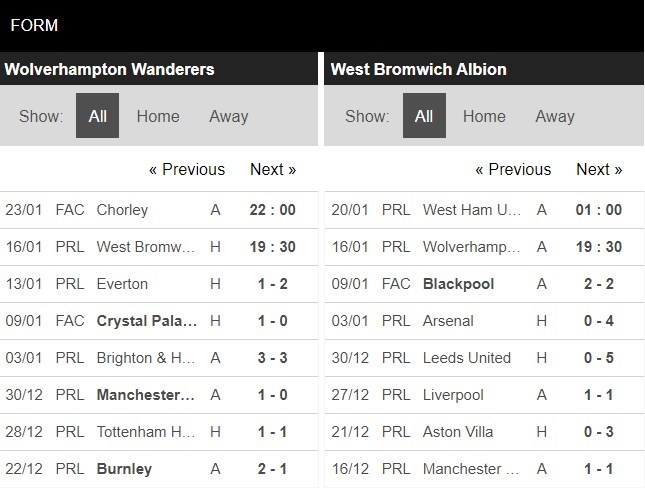This screenshot has height=491, width=645.
Task: Open the Liverpool 1-1 match
Action: pyautogui.click(x=484, y=395)
